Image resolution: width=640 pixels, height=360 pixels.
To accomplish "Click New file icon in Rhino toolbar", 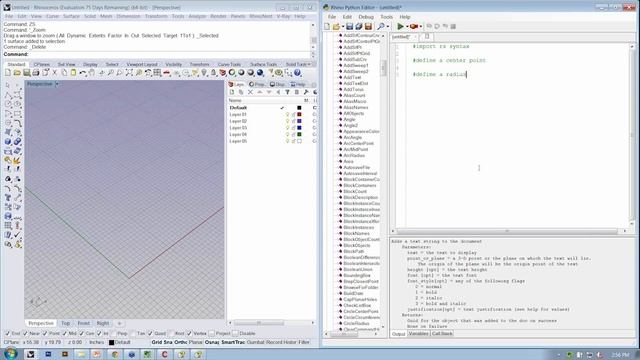I will (8, 73).
